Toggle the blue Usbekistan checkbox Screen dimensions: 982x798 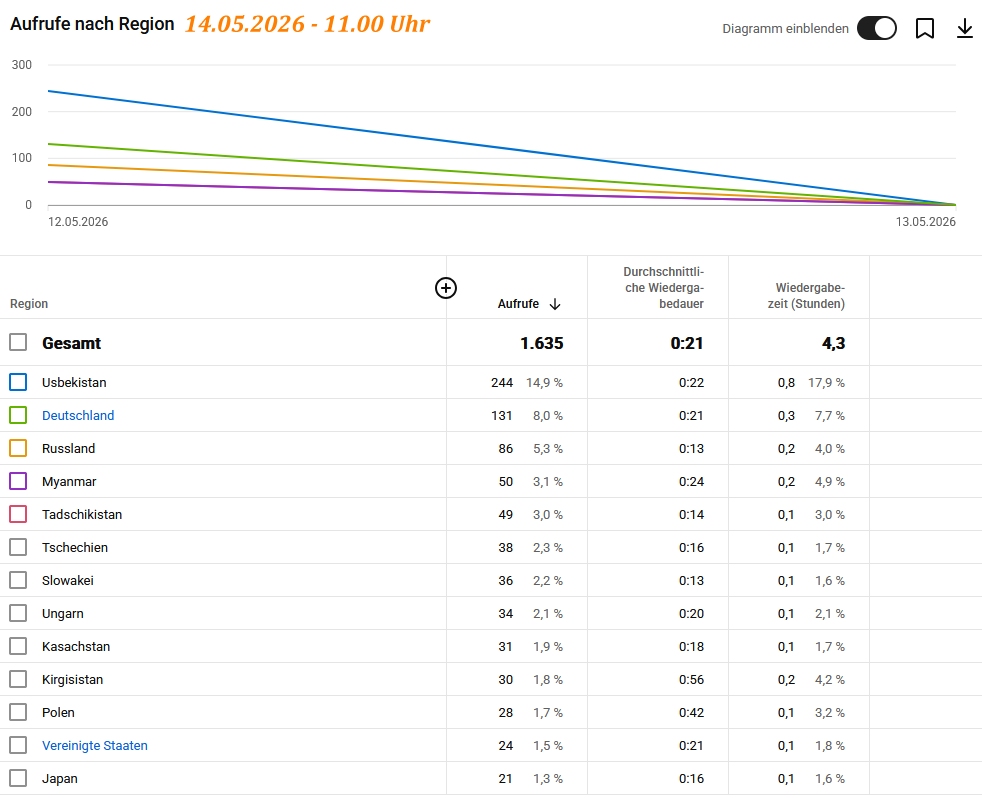click(18, 382)
